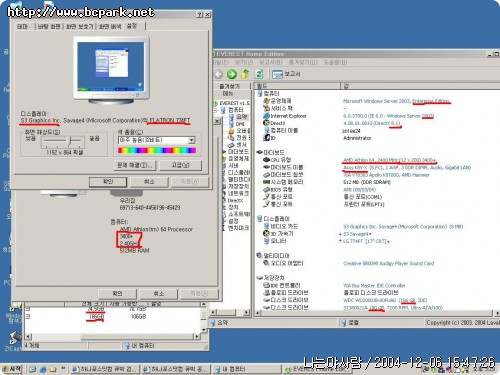
Task: Click the VIA Bus Master IDE Controller link
Action: (374, 285)
